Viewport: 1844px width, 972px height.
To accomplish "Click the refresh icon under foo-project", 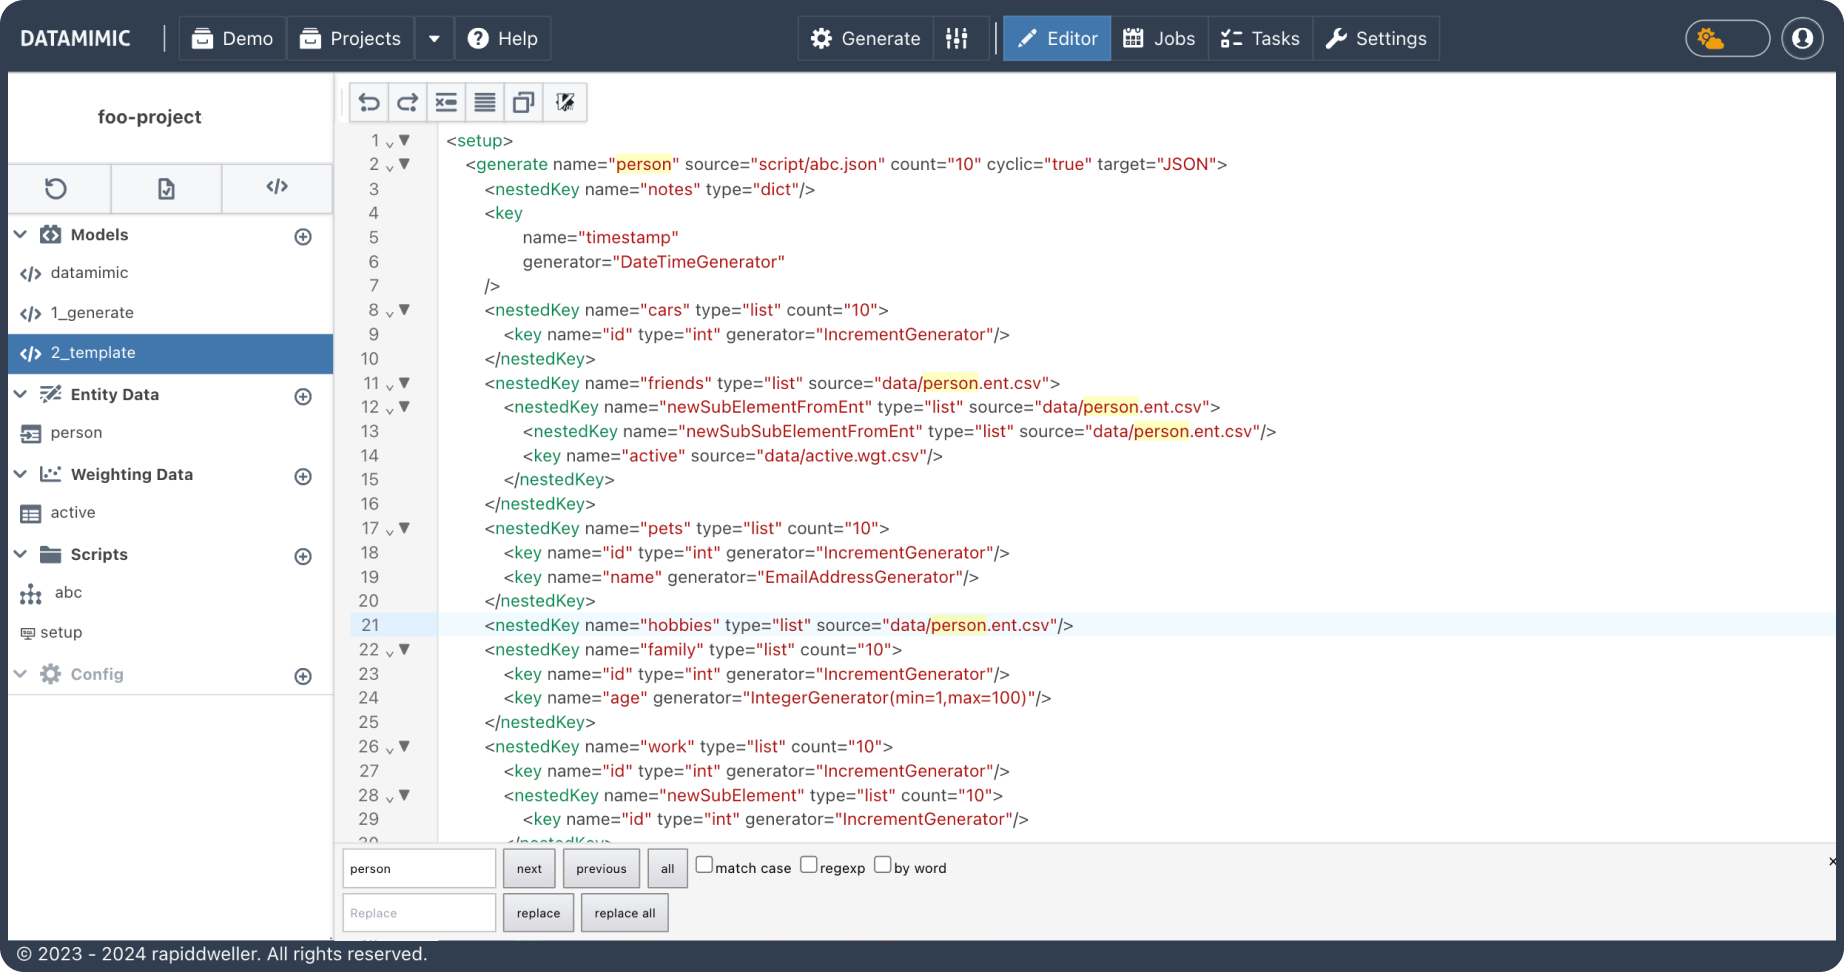I will coord(56,188).
